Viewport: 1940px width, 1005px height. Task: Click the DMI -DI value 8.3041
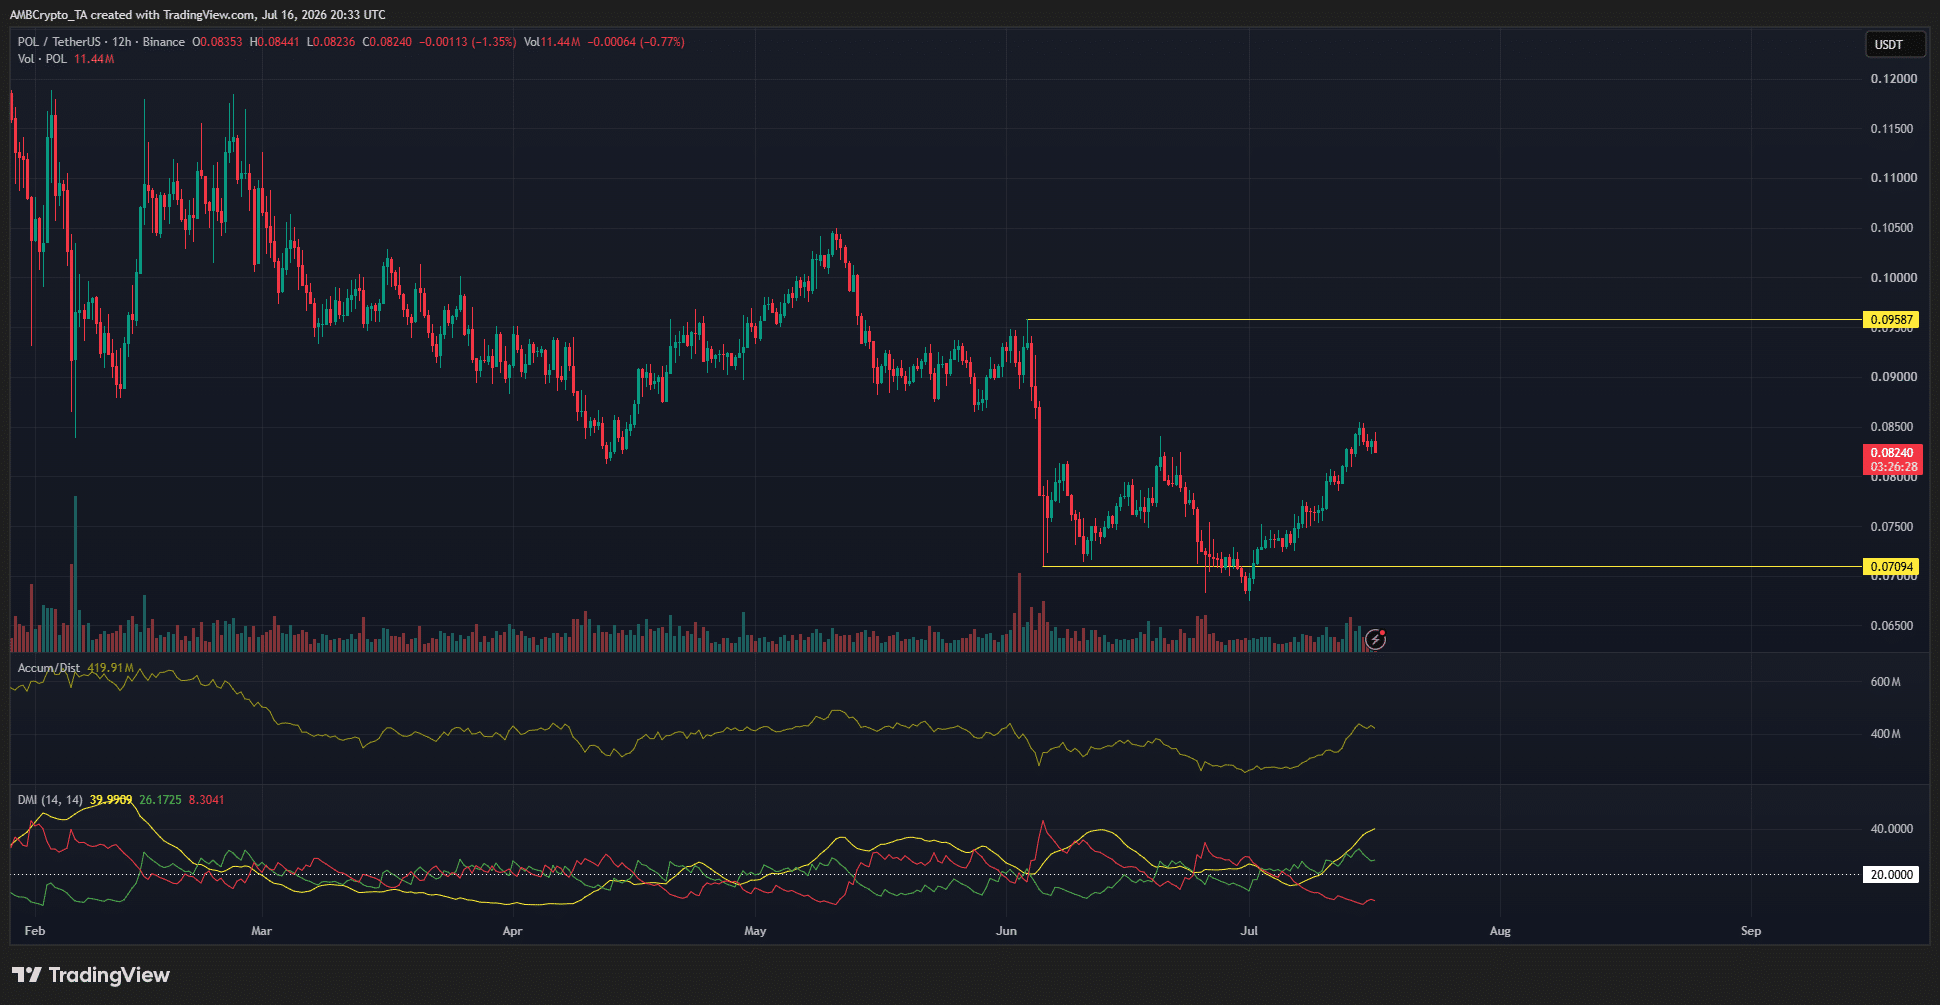click(206, 800)
